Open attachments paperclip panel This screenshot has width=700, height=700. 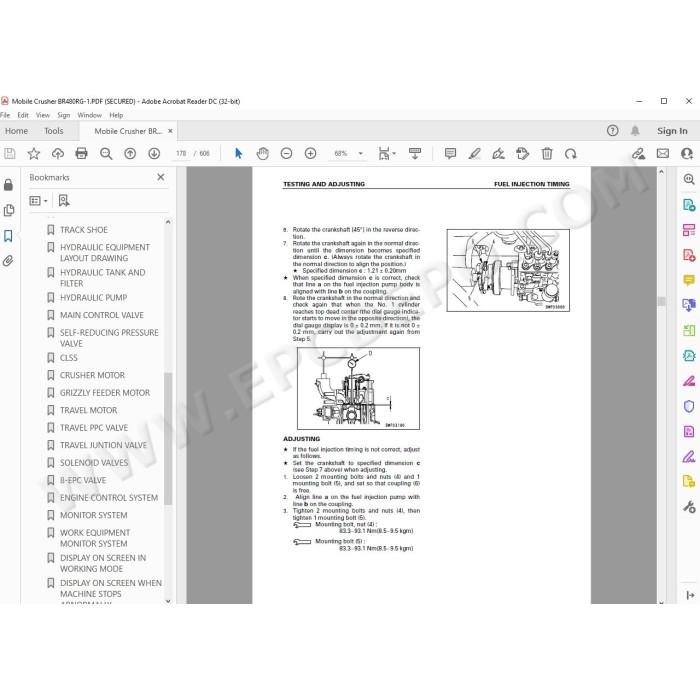point(8,261)
